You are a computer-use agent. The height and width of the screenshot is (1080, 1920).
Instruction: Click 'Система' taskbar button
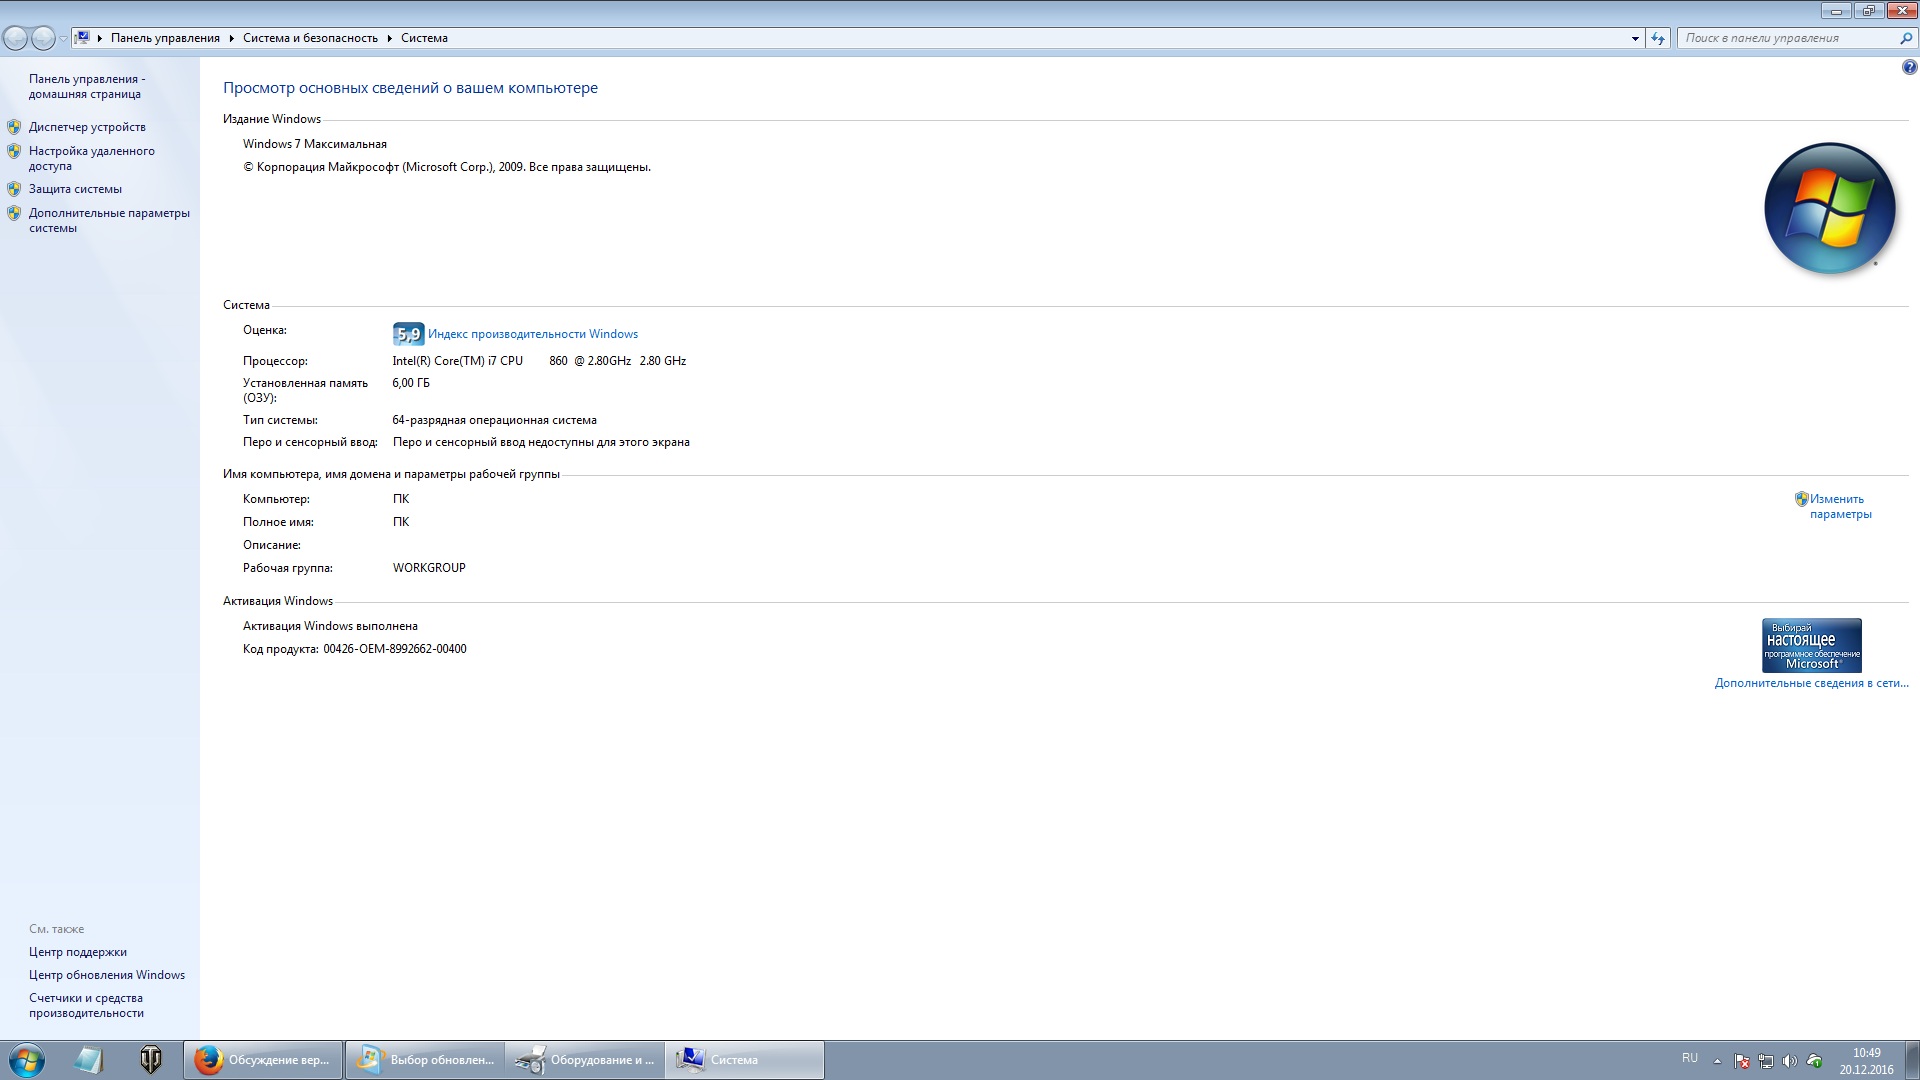point(745,1060)
